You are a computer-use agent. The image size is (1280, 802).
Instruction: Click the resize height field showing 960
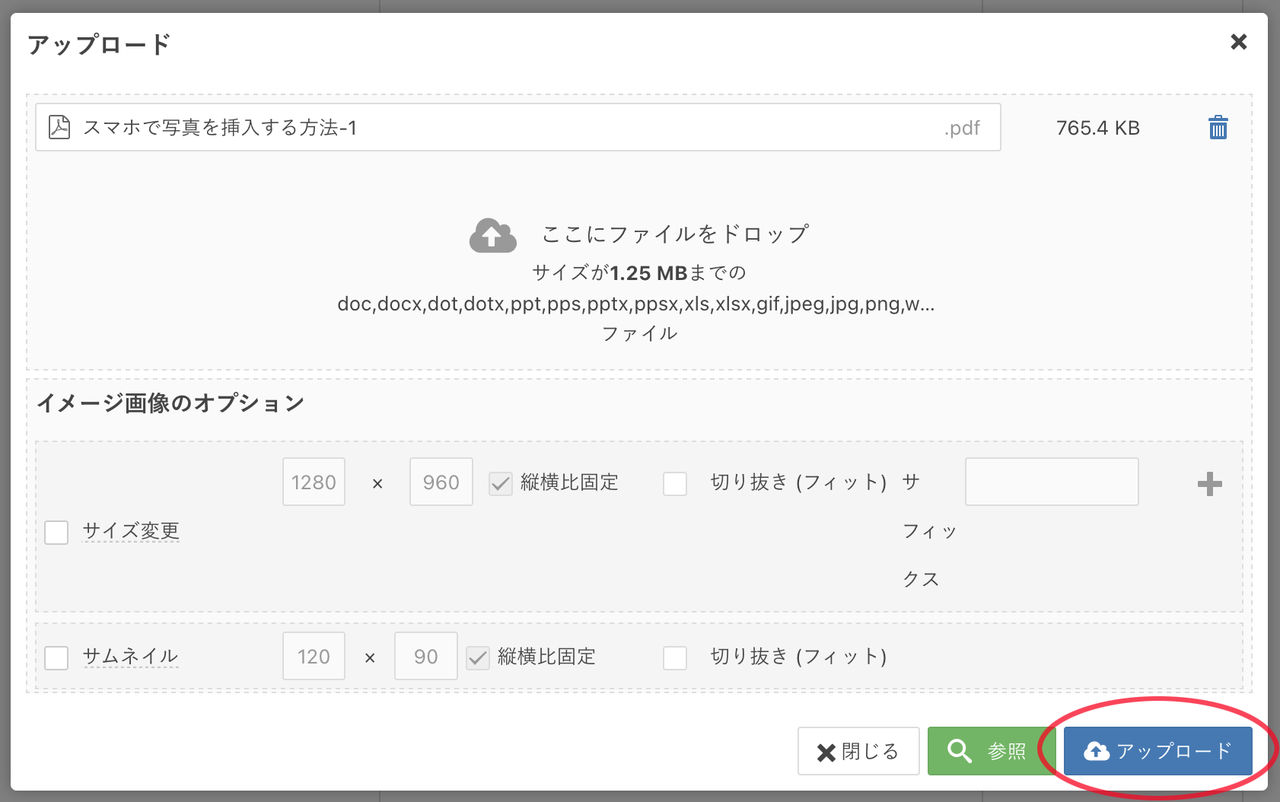point(441,482)
